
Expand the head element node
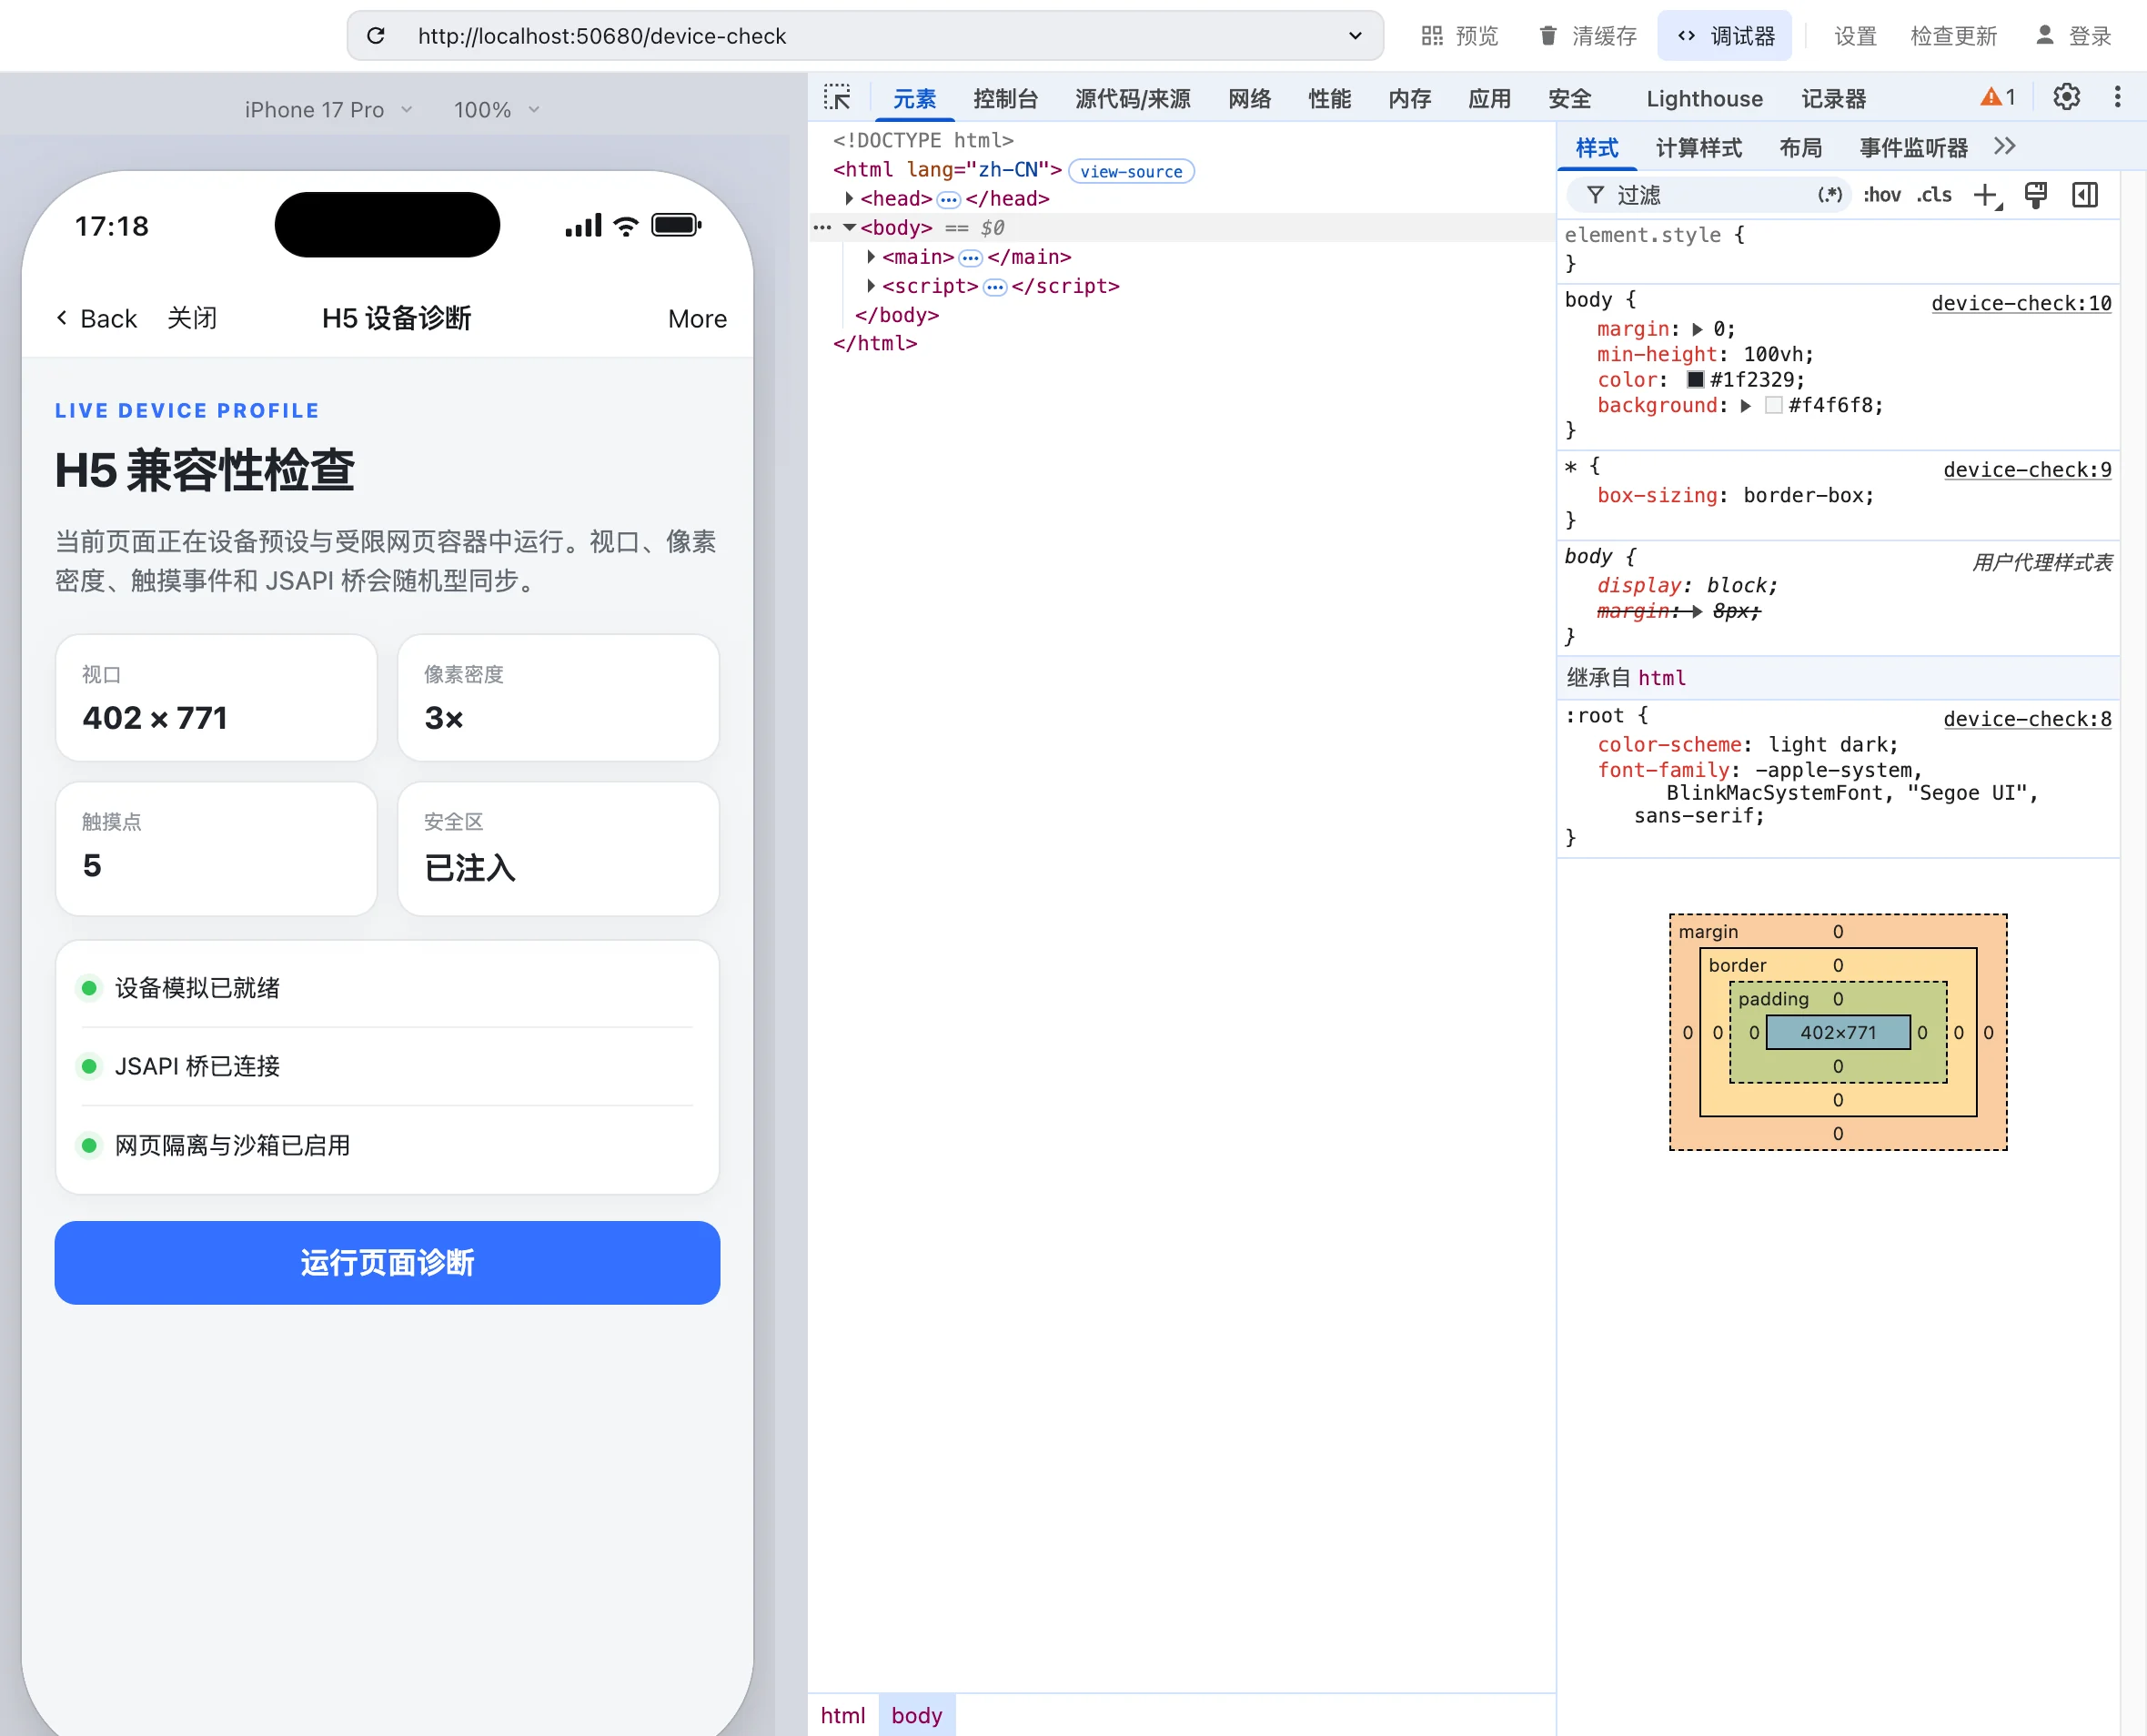coord(849,199)
